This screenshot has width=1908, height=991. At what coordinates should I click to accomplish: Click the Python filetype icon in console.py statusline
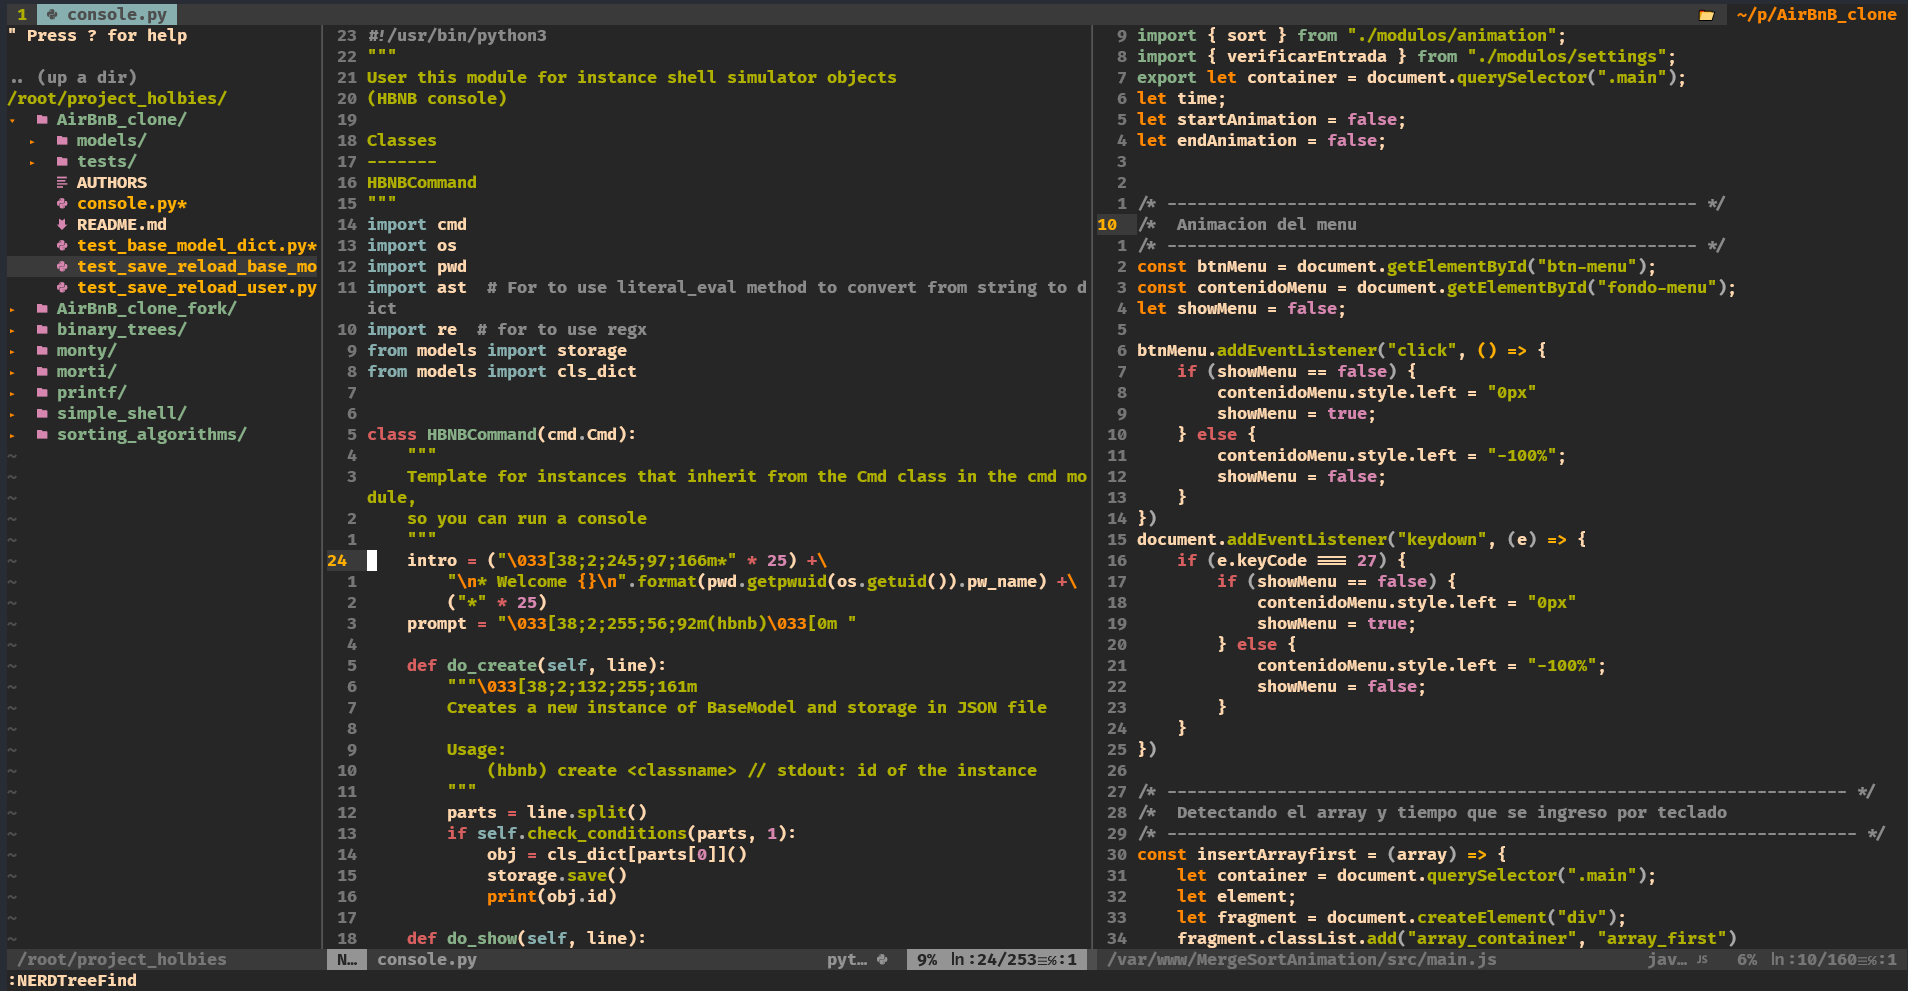point(882,960)
